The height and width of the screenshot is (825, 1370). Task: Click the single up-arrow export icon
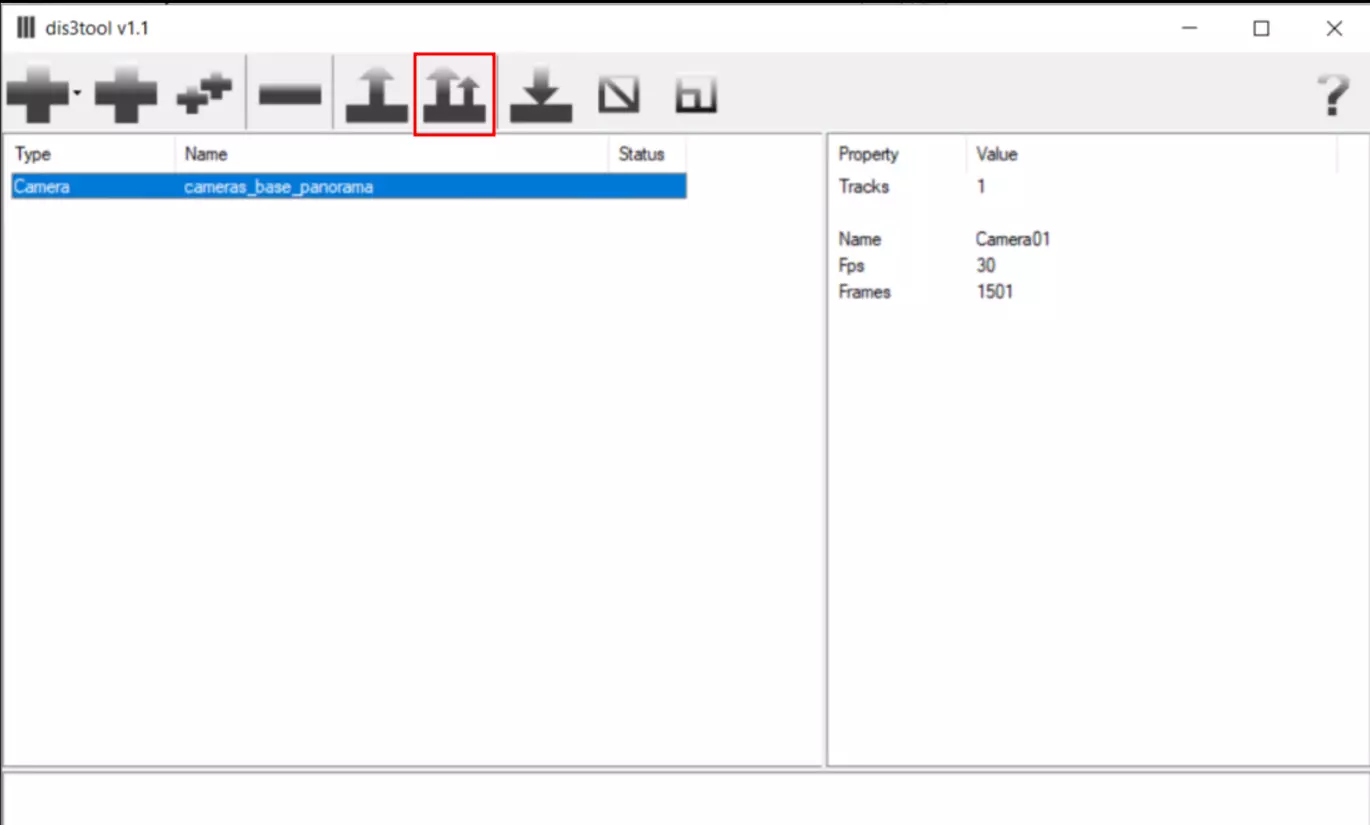376,95
